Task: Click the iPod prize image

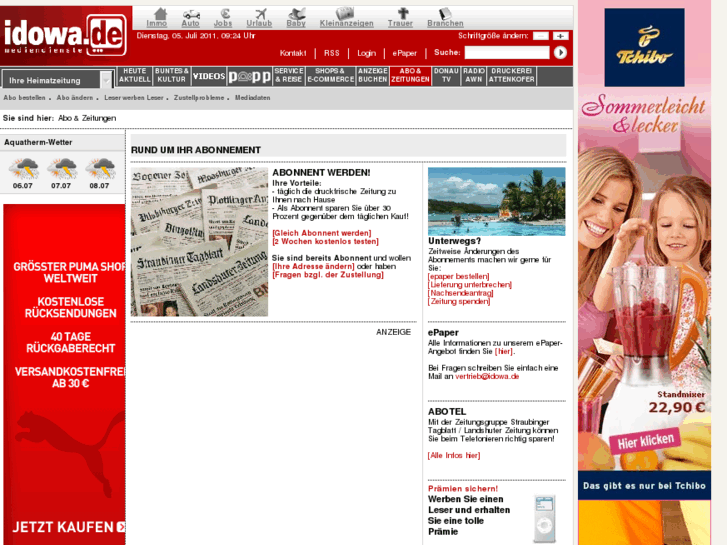Action: point(544,519)
